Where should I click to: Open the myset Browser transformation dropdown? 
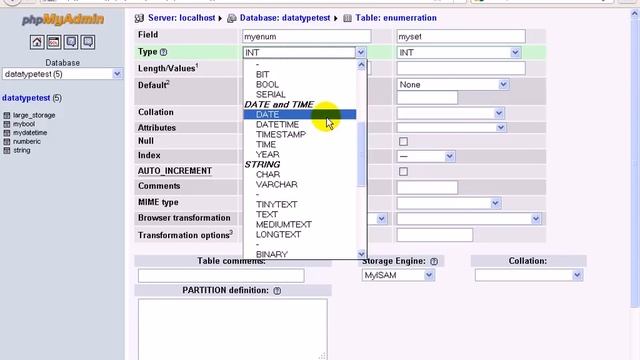(x=469, y=219)
